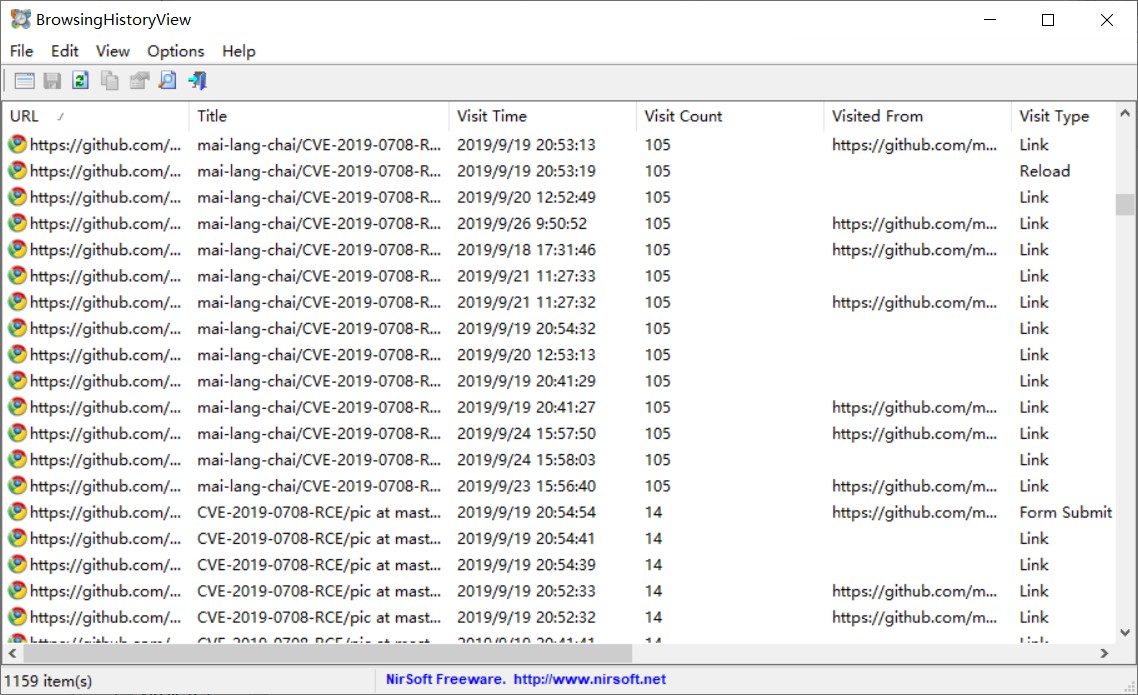Click Chrome icon of row visited 2019/9/19 20:54:41
This screenshot has width=1138, height=695.
[x=17, y=538]
